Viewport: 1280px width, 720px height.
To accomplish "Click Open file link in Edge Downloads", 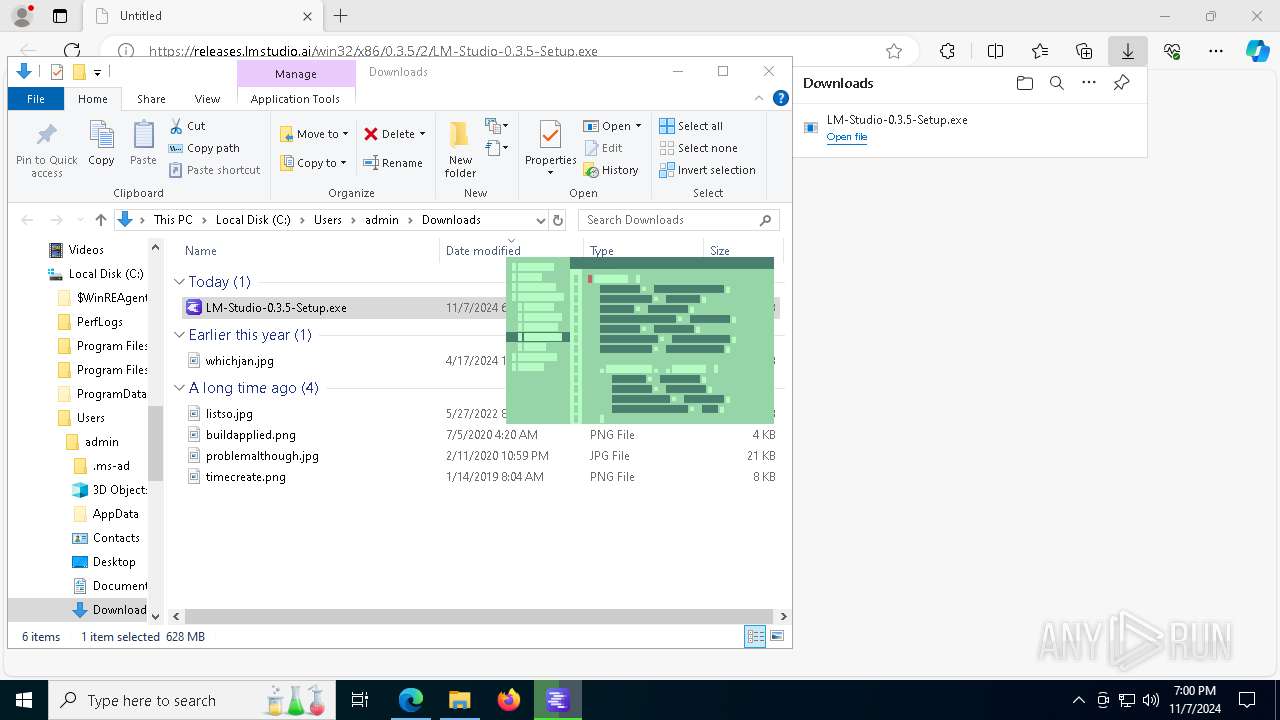I will pyautogui.click(x=847, y=137).
